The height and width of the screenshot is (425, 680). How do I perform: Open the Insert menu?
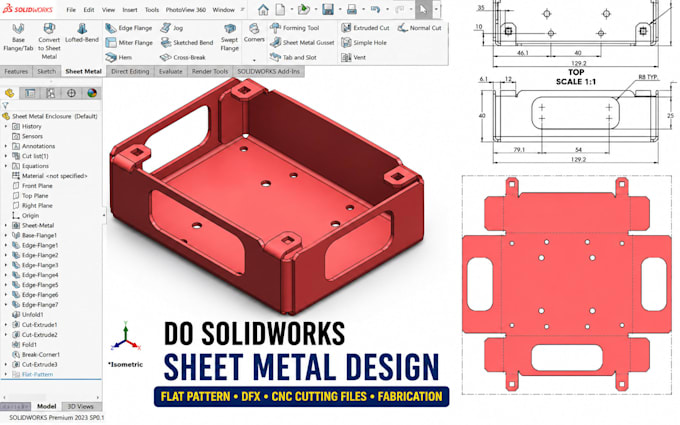click(x=130, y=10)
